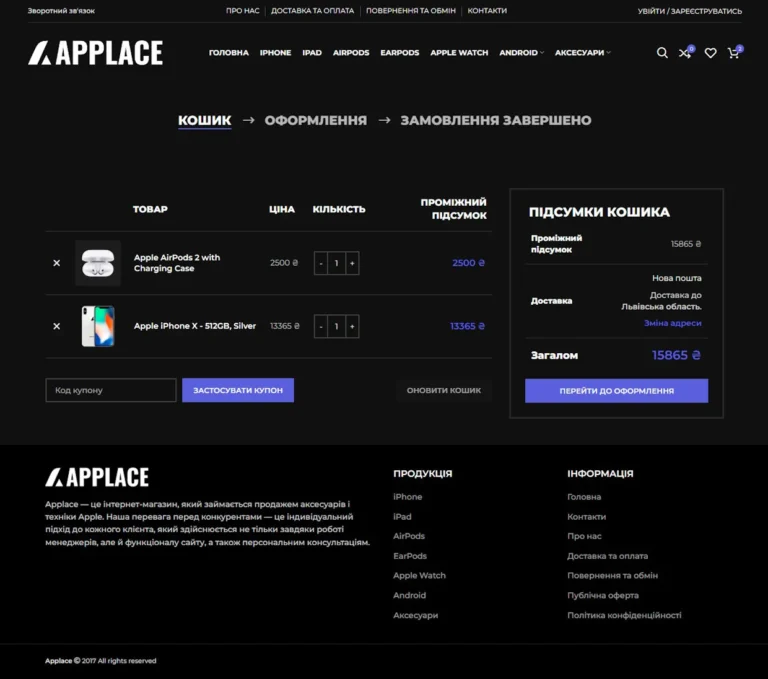
Task: Open footer Про нас link
Action: point(584,536)
